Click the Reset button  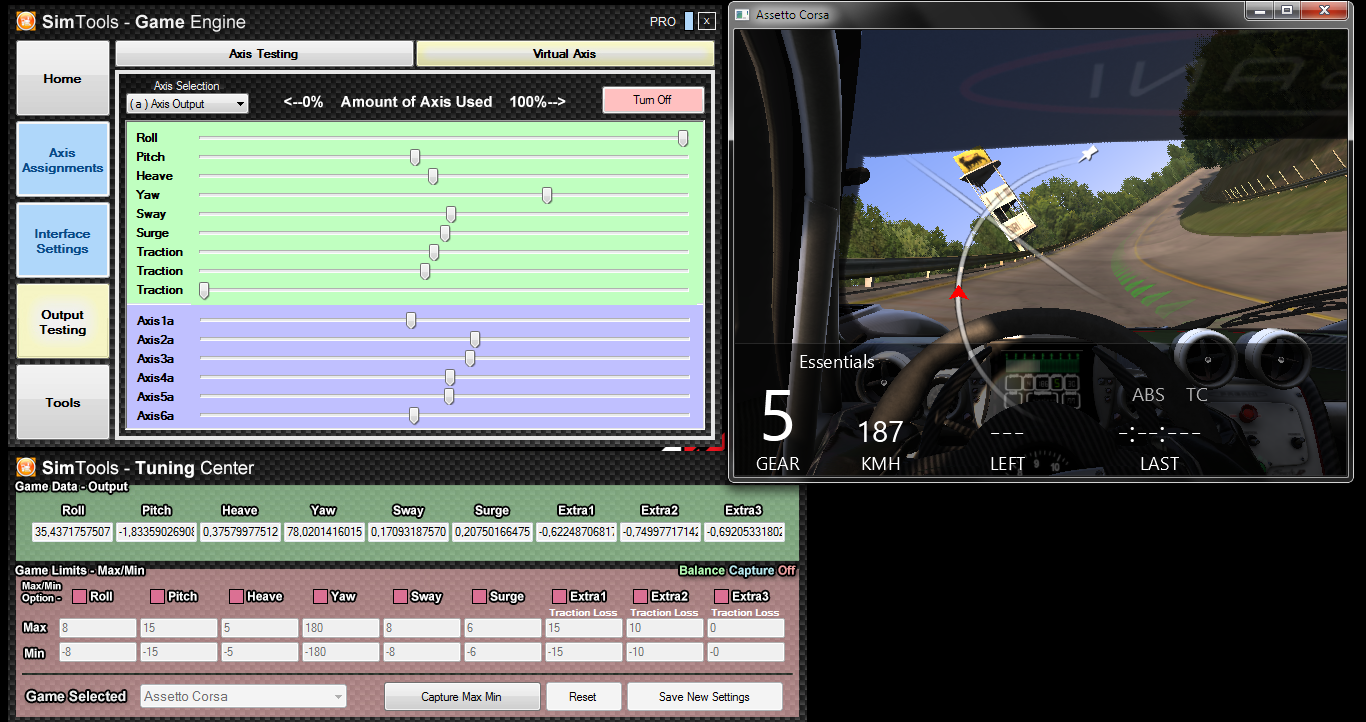583,697
